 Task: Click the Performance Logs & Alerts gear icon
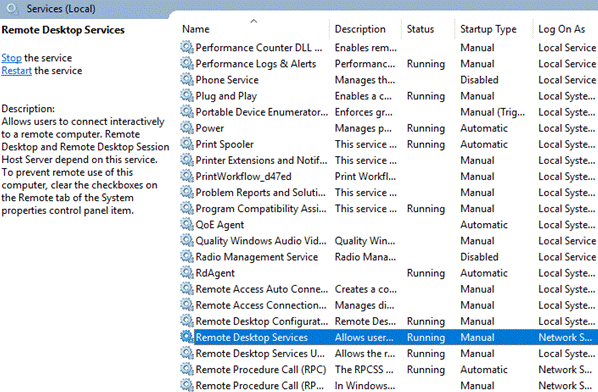click(187, 63)
